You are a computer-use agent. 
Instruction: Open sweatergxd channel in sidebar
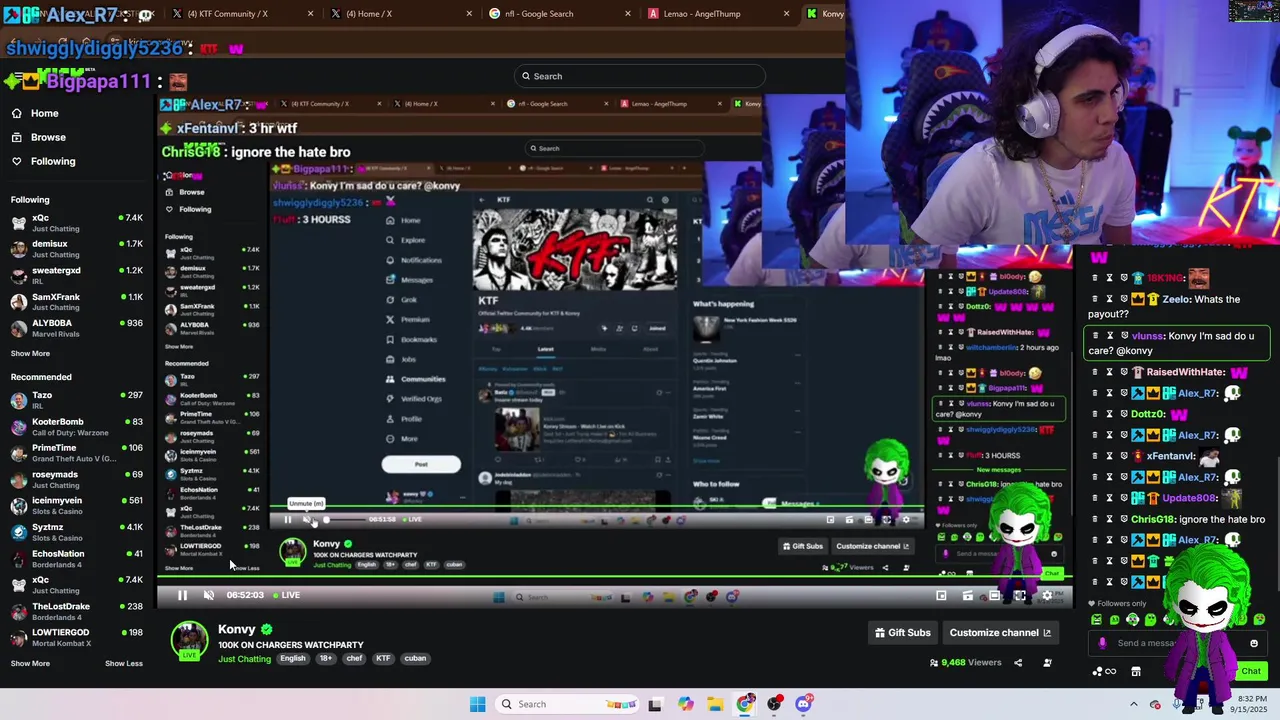77,275
